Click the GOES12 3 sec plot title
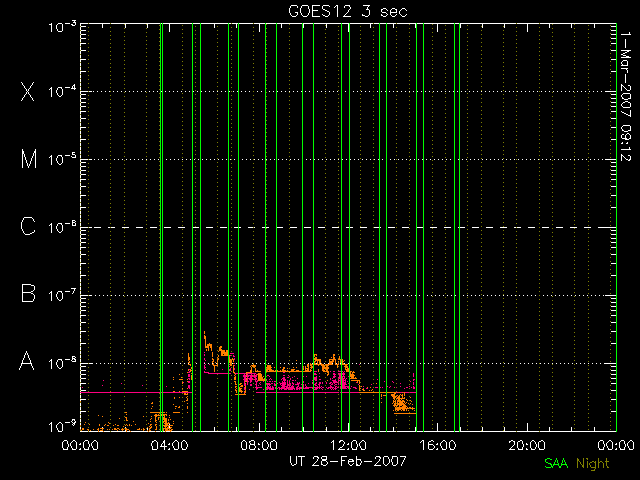 coord(348,11)
